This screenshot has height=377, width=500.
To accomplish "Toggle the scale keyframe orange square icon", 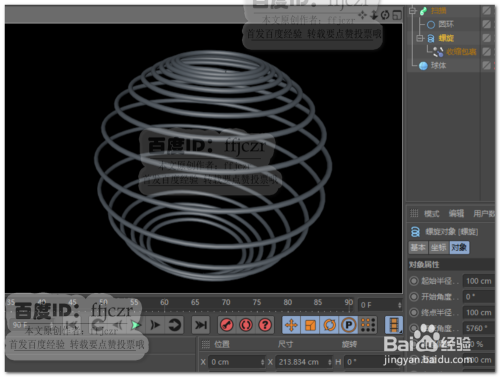I will click(310, 325).
